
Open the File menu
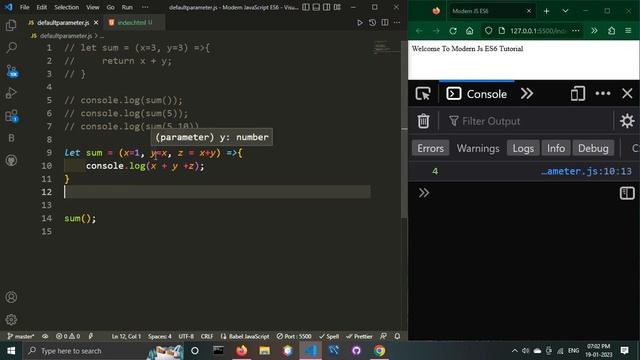pos(24,7)
